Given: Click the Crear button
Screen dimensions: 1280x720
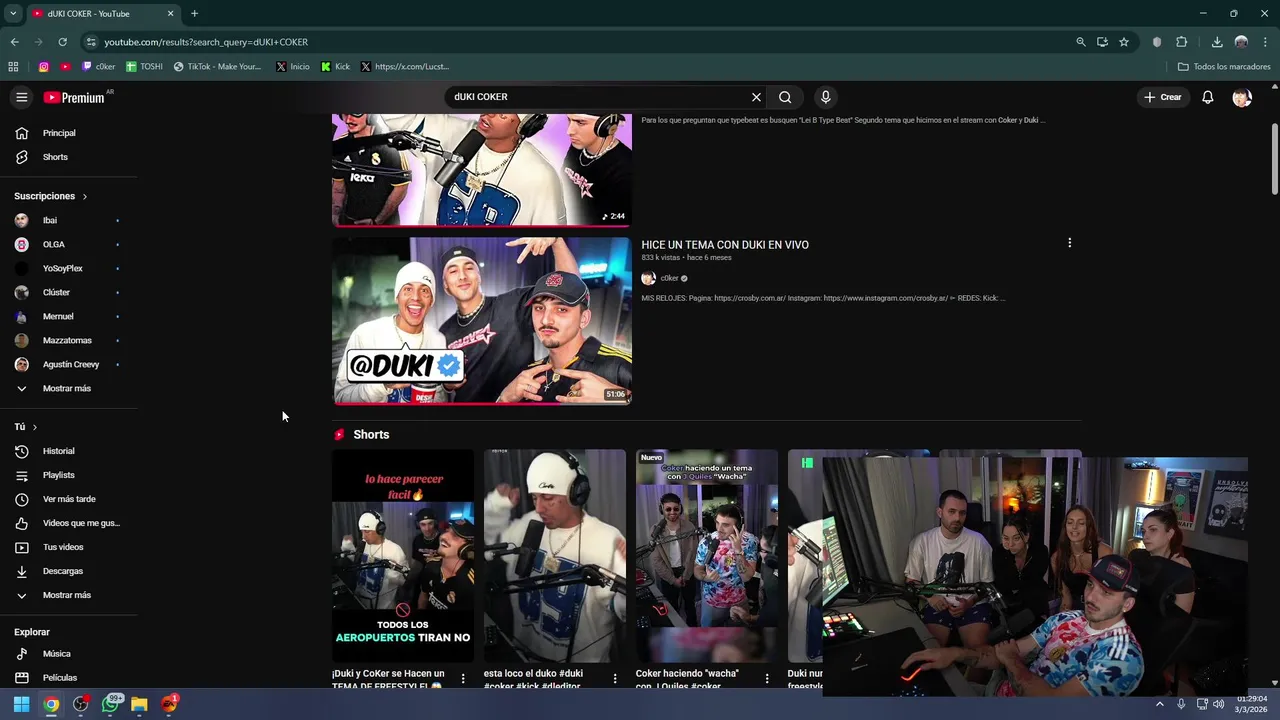Looking at the screenshot, I should pyautogui.click(x=1163, y=97).
